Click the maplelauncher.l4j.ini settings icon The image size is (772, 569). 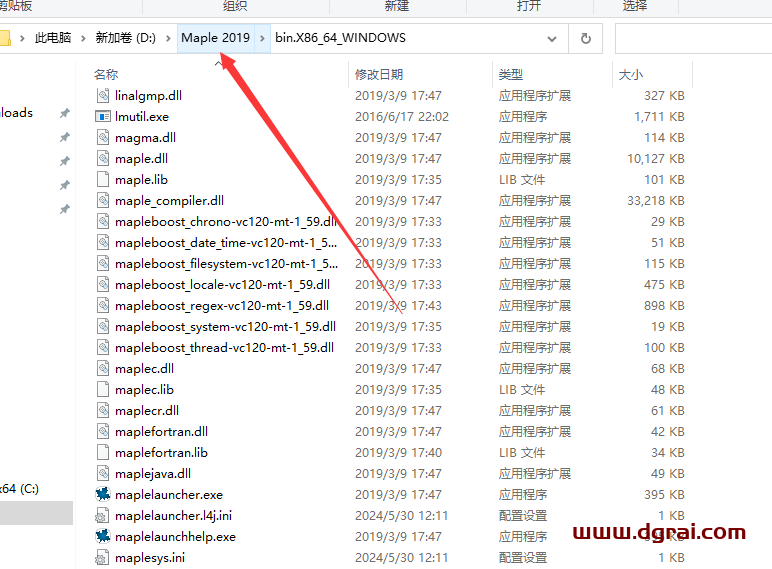pos(102,516)
